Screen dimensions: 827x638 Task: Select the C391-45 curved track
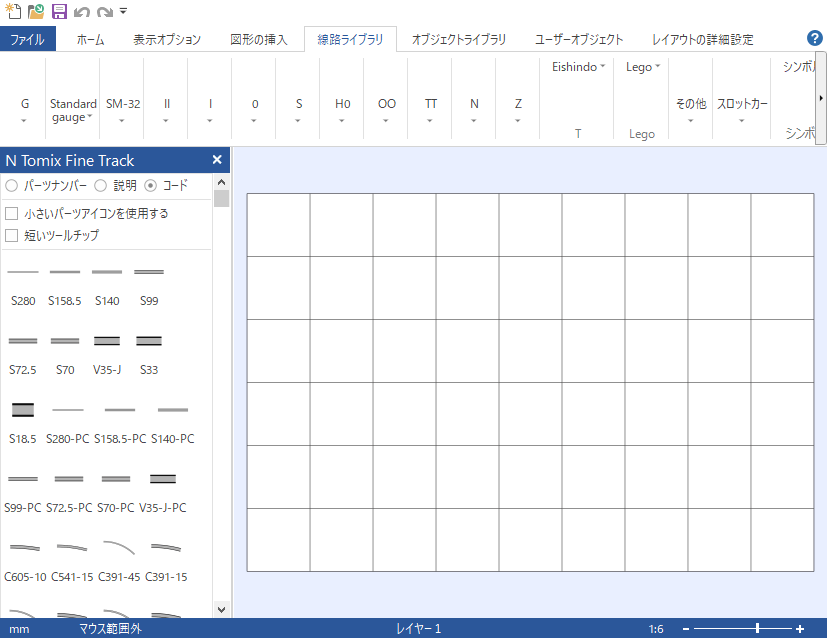pyautogui.click(x=119, y=562)
